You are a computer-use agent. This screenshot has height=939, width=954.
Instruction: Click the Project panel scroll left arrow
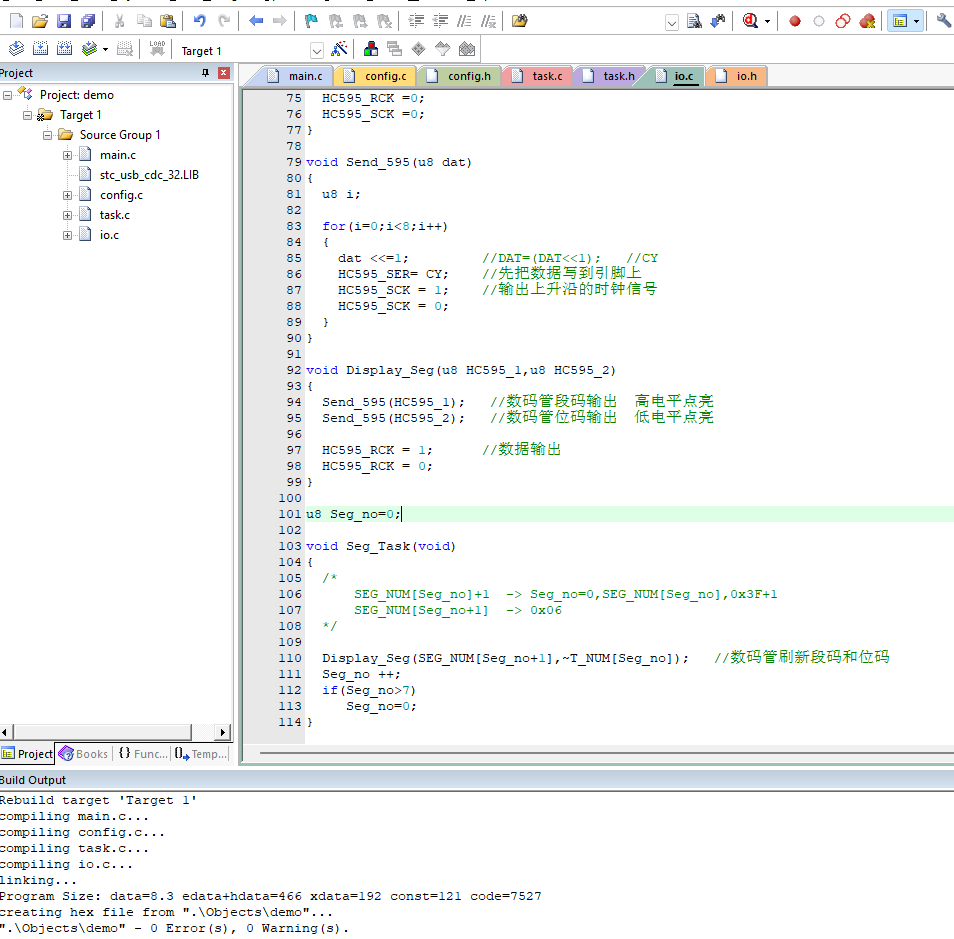[x=5, y=732]
